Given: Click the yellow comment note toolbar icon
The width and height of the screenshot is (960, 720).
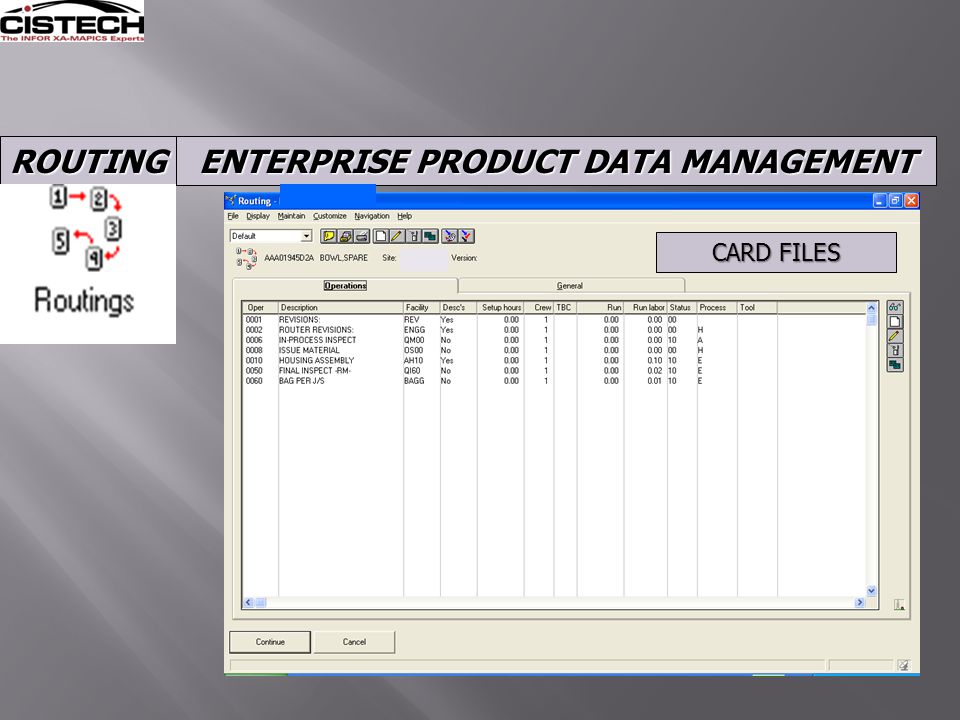Looking at the screenshot, I should coord(328,236).
